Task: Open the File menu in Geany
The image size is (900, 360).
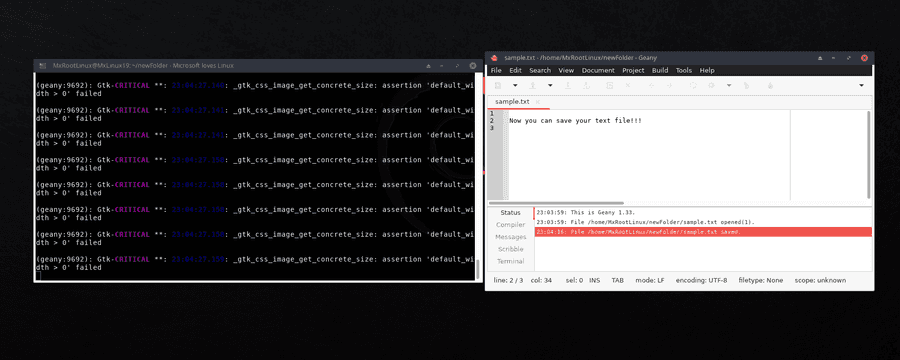Action: point(496,70)
